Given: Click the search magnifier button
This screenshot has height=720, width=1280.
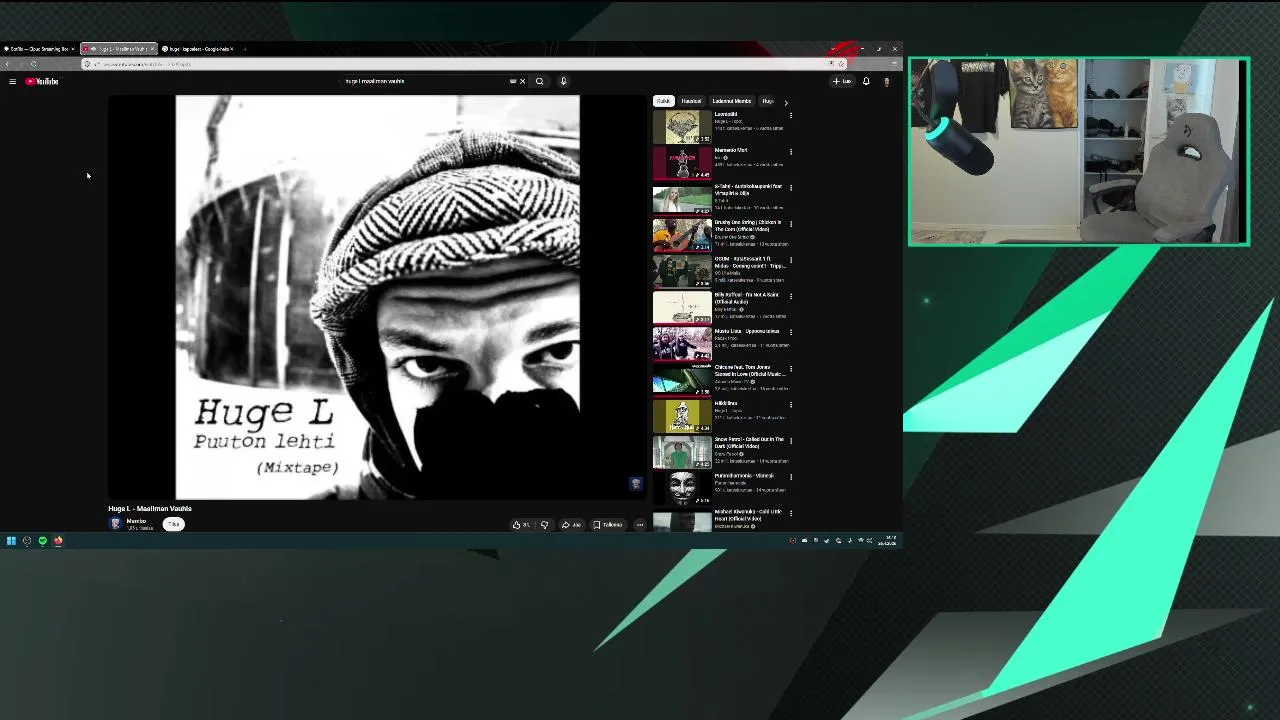Looking at the screenshot, I should point(539,81).
